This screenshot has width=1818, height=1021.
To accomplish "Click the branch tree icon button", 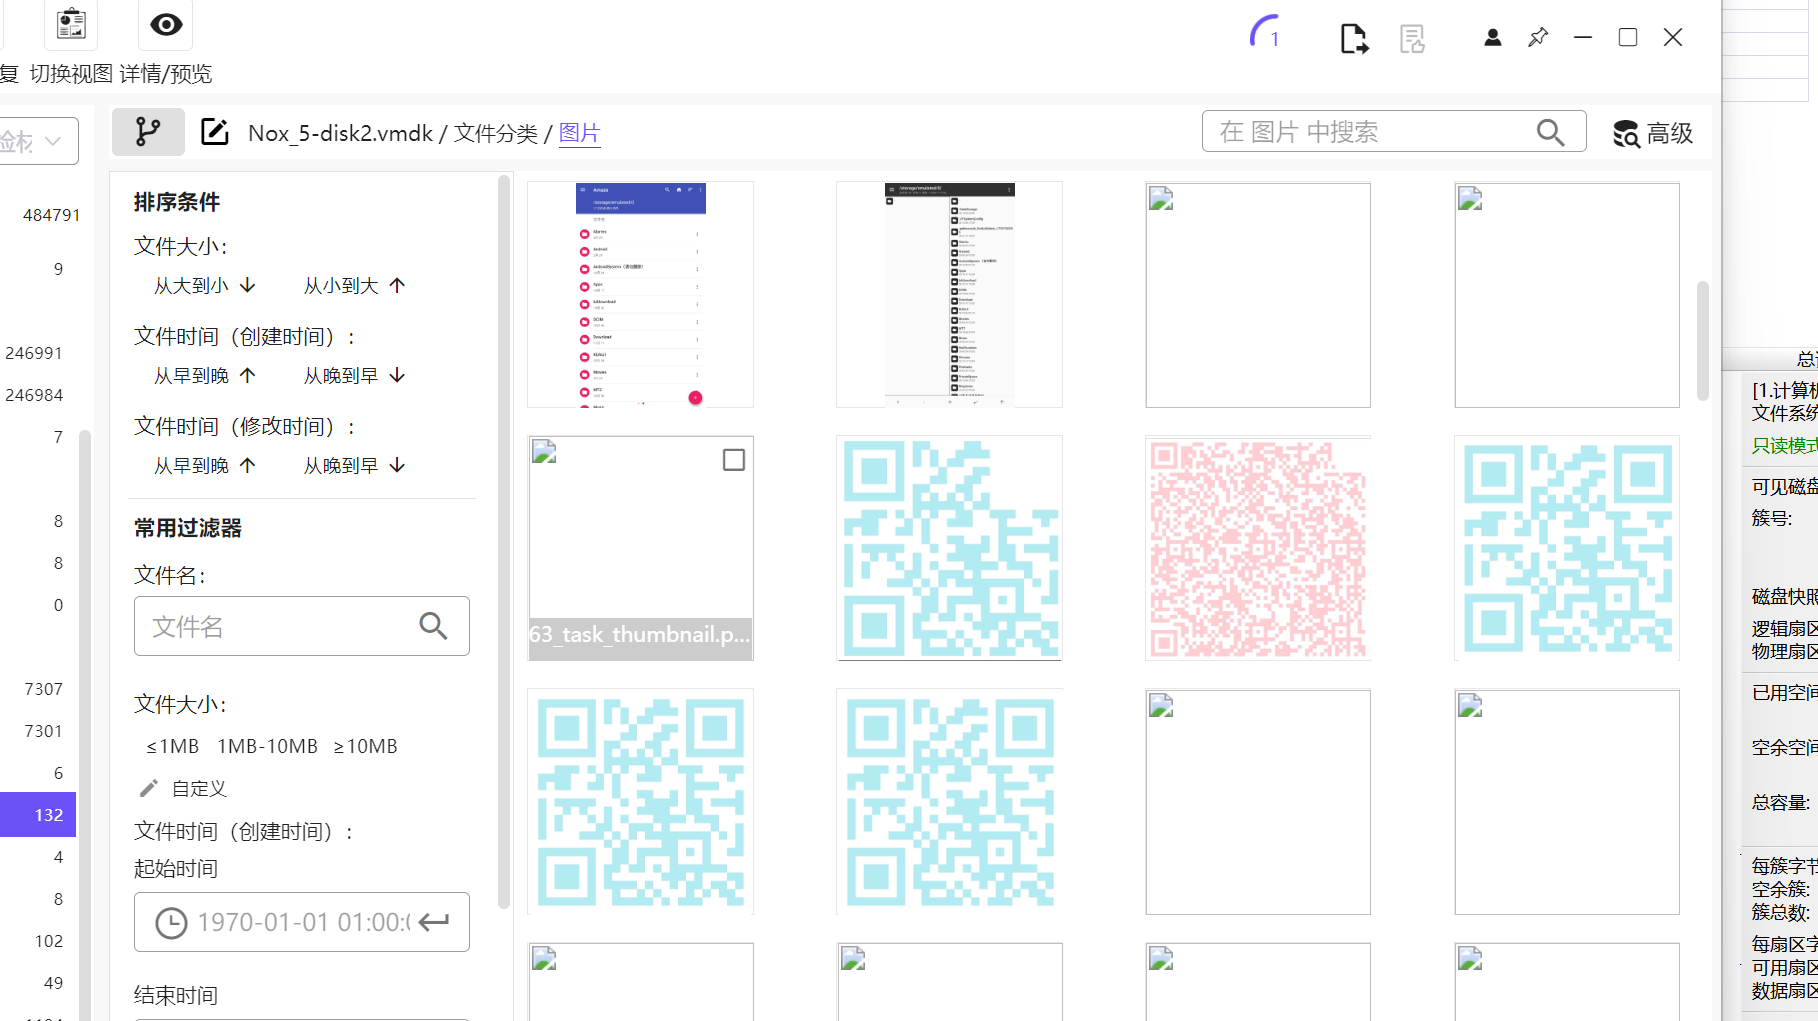I will [148, 132].
